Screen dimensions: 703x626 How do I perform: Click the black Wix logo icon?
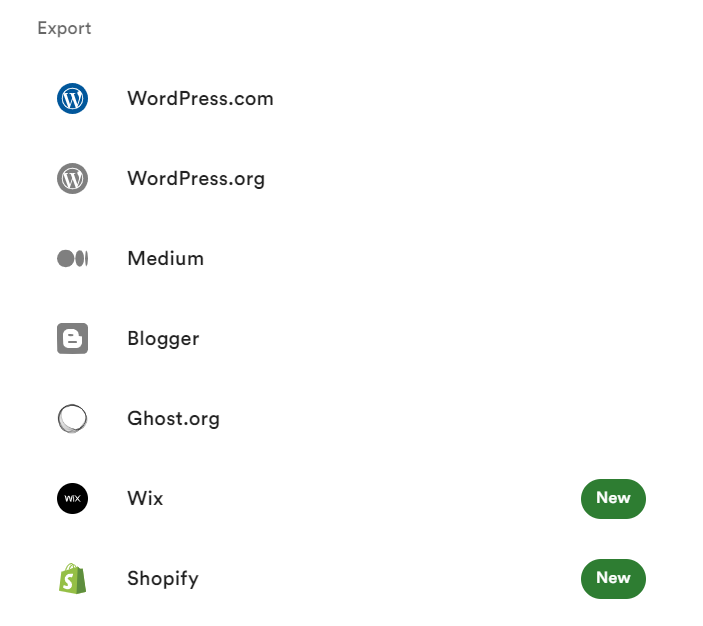pos(72,499)
